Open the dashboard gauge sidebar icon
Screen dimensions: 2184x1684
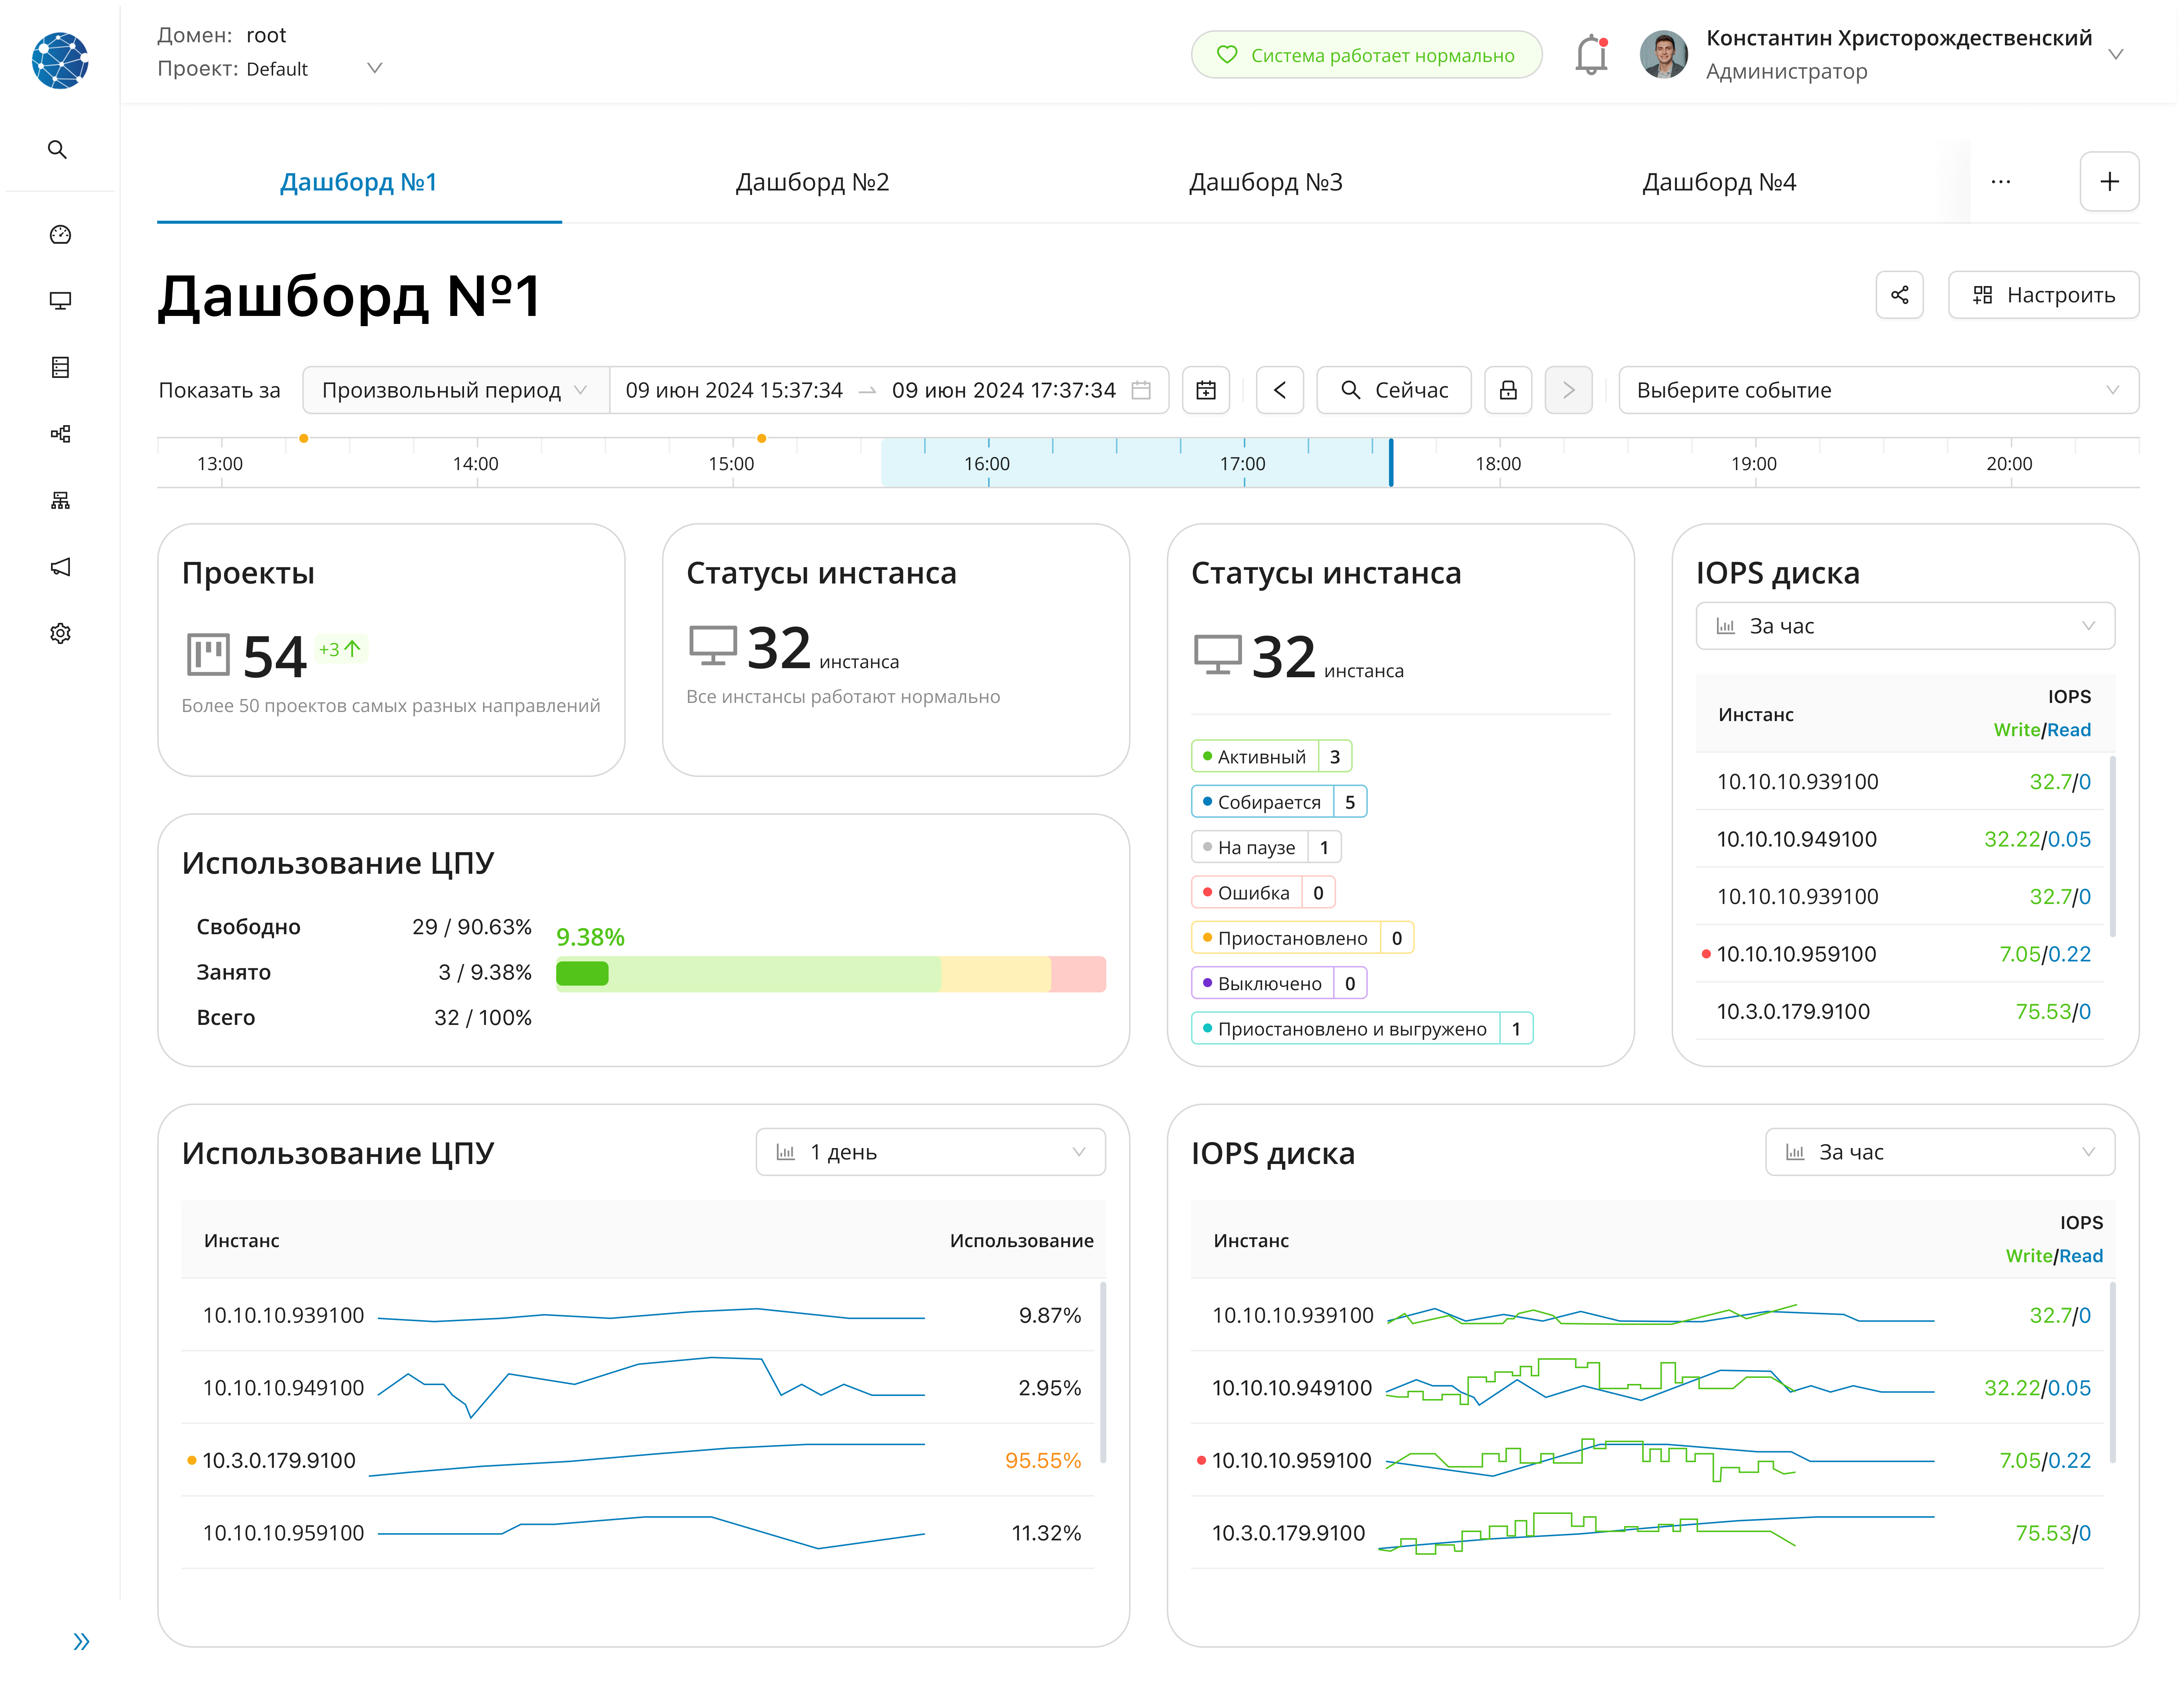point(60,235)
